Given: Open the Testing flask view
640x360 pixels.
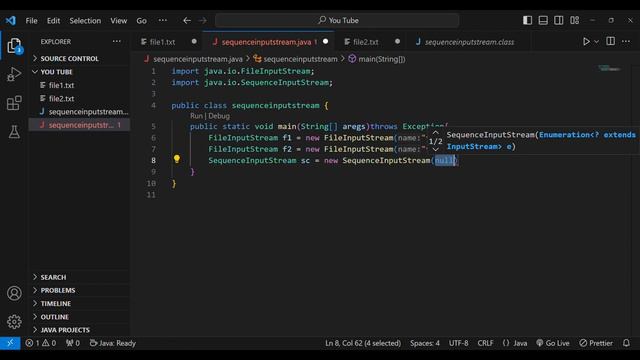Looking at the screenshot, I should 14,131.
